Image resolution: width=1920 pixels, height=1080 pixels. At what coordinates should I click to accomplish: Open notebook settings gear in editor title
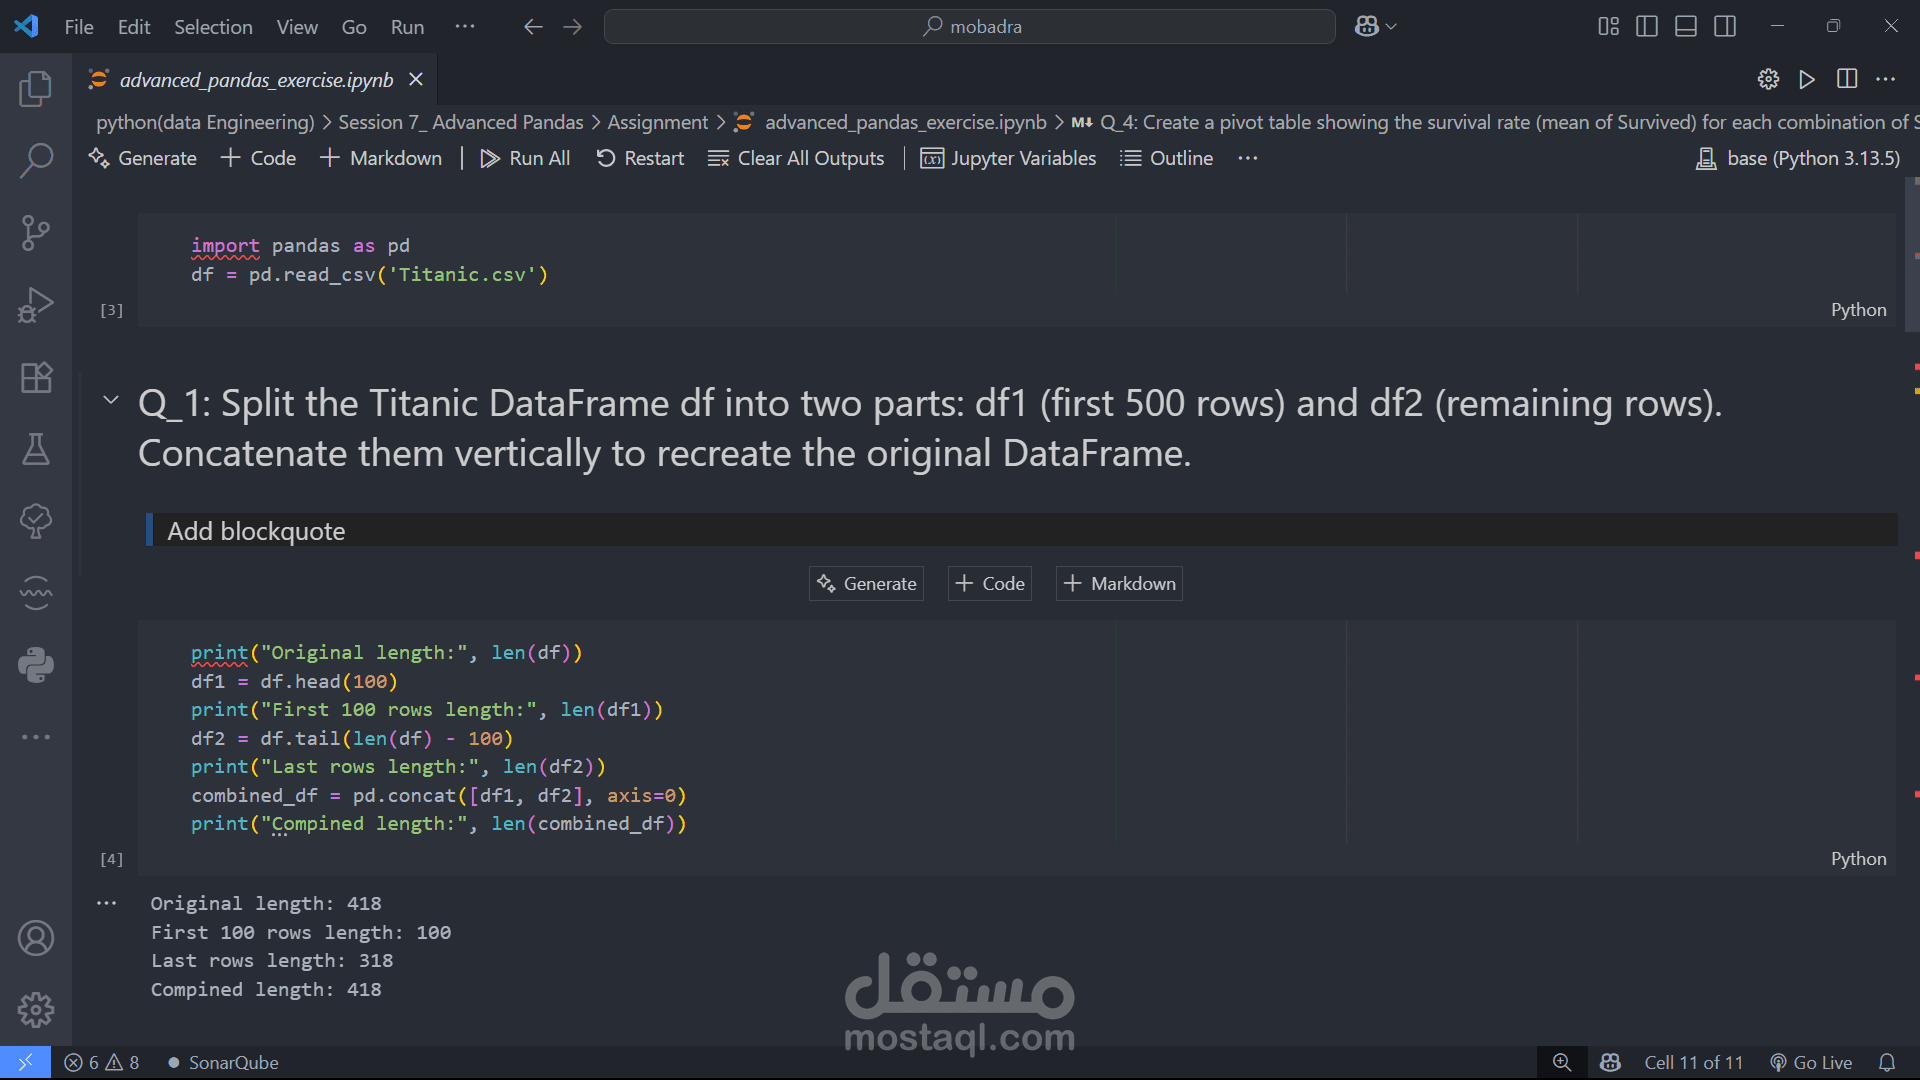1768,79
